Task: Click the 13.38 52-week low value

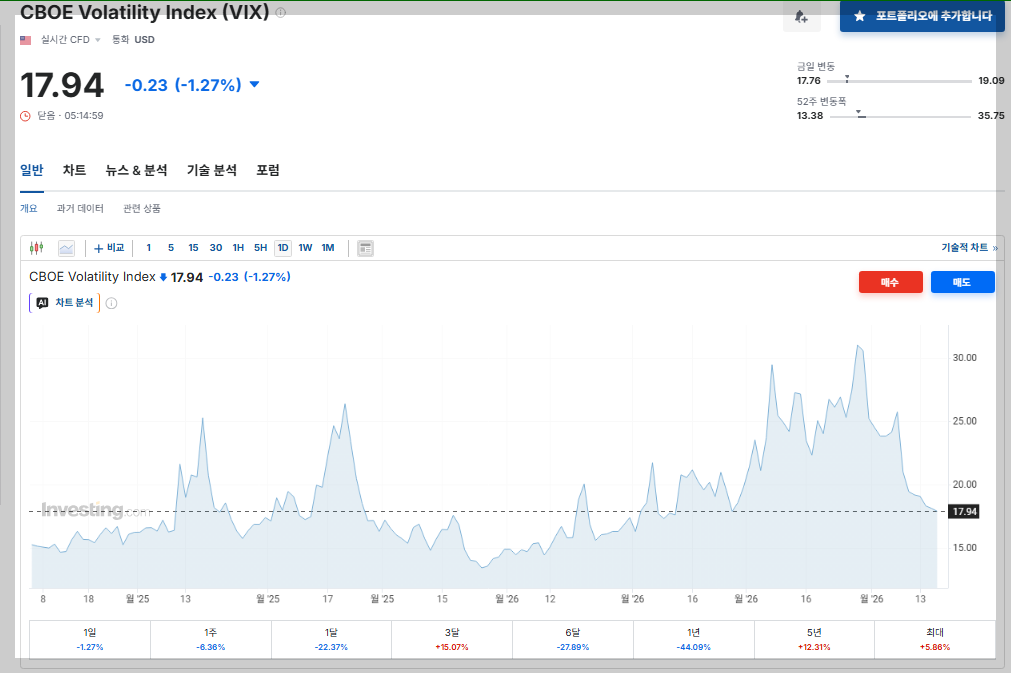Action: (810, 115)
